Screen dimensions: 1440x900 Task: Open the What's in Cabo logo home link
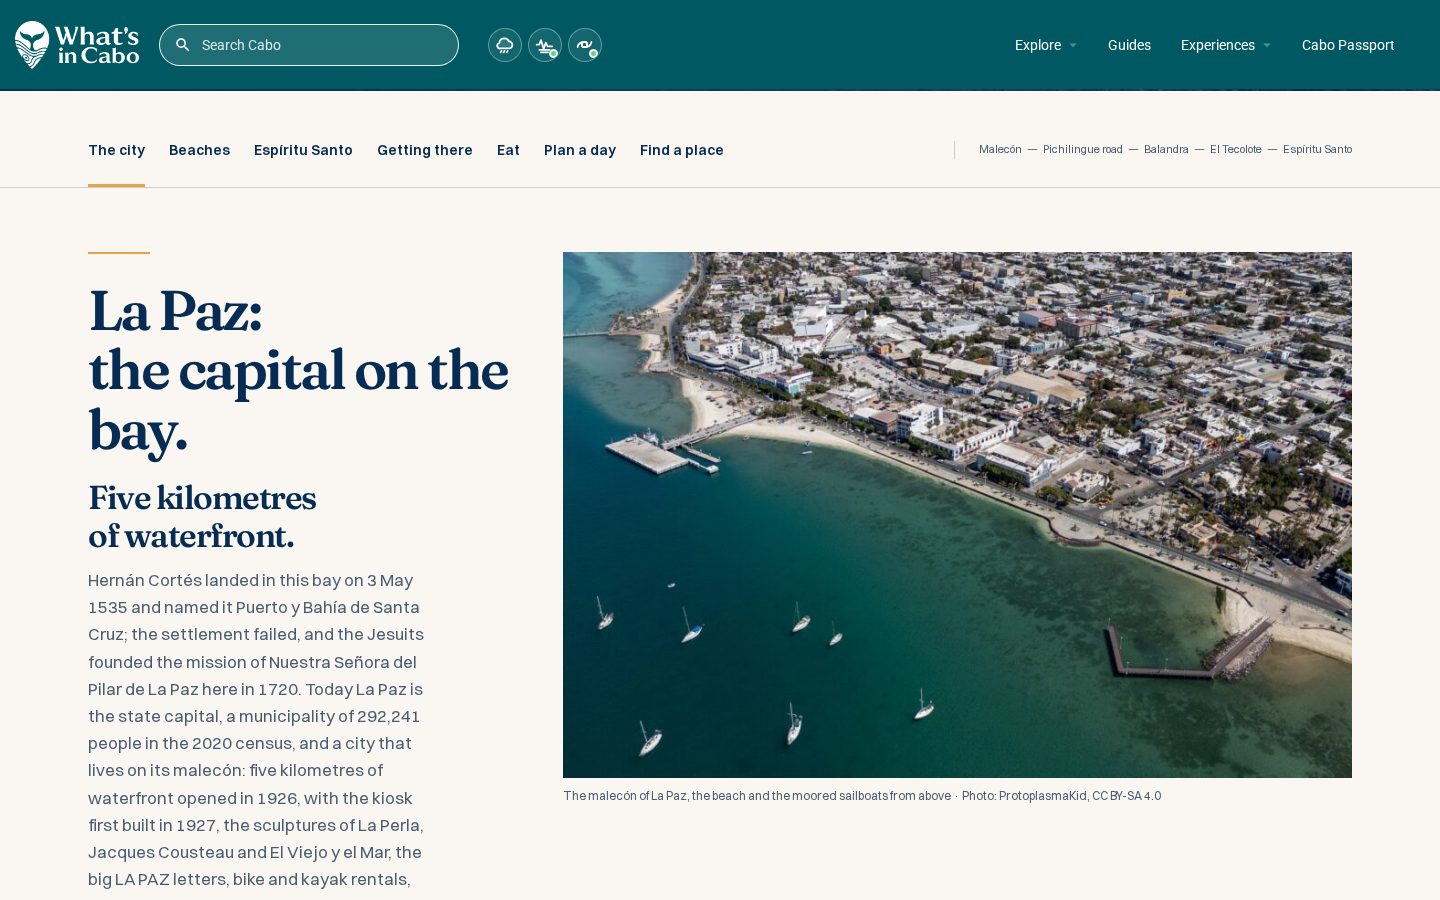coord(77,45)
